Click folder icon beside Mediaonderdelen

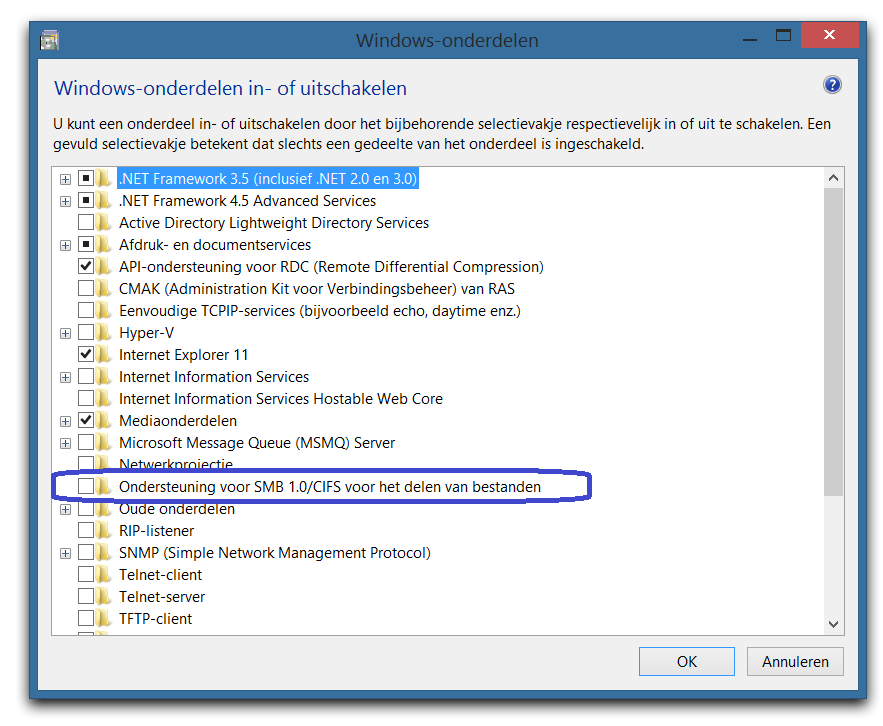point(103,420)
